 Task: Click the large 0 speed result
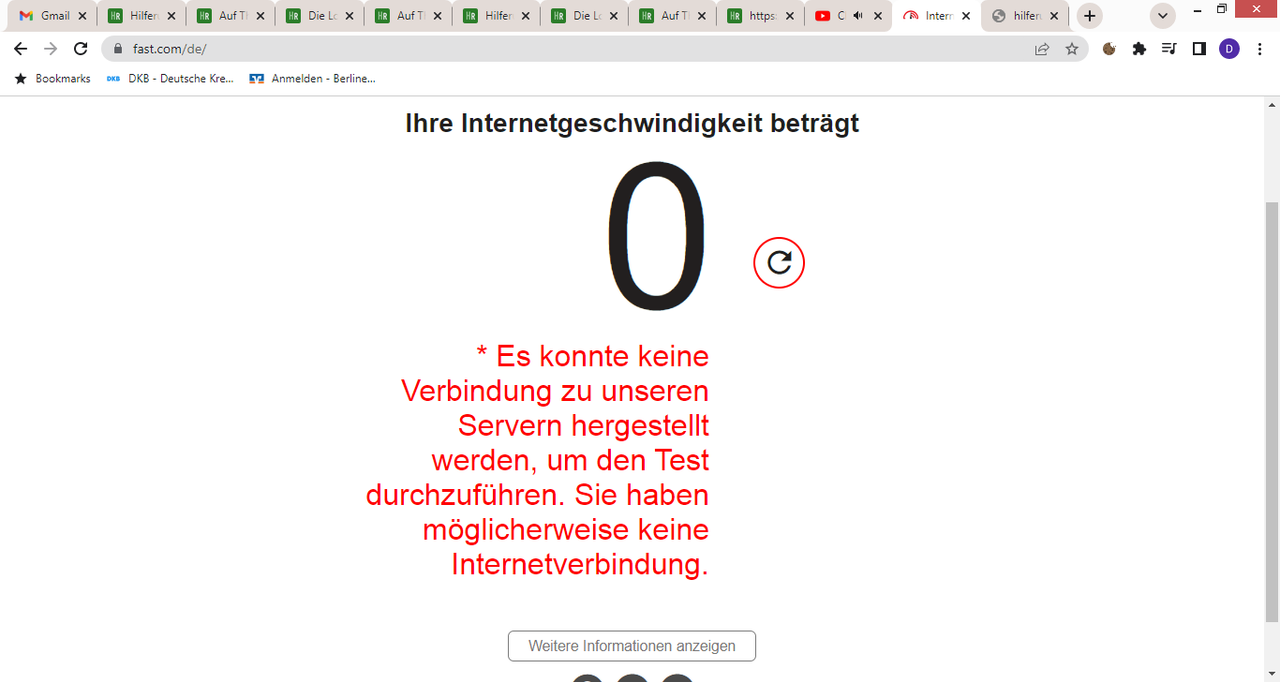pyautogui.click(x=656, y=237)
